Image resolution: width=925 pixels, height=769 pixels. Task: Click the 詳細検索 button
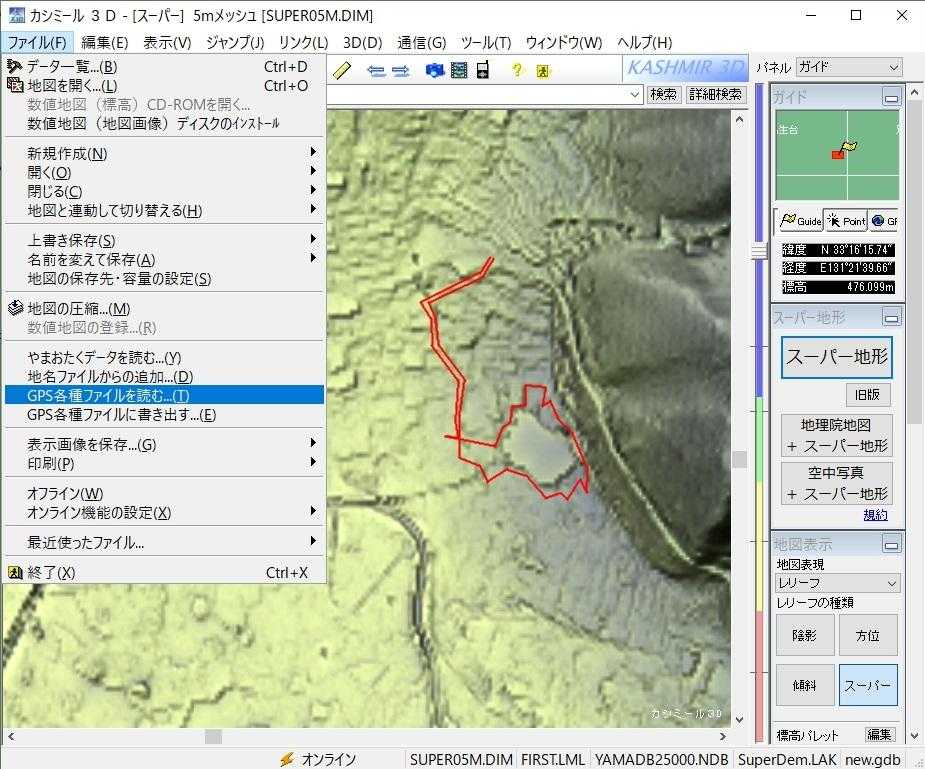tap(715, 95)
